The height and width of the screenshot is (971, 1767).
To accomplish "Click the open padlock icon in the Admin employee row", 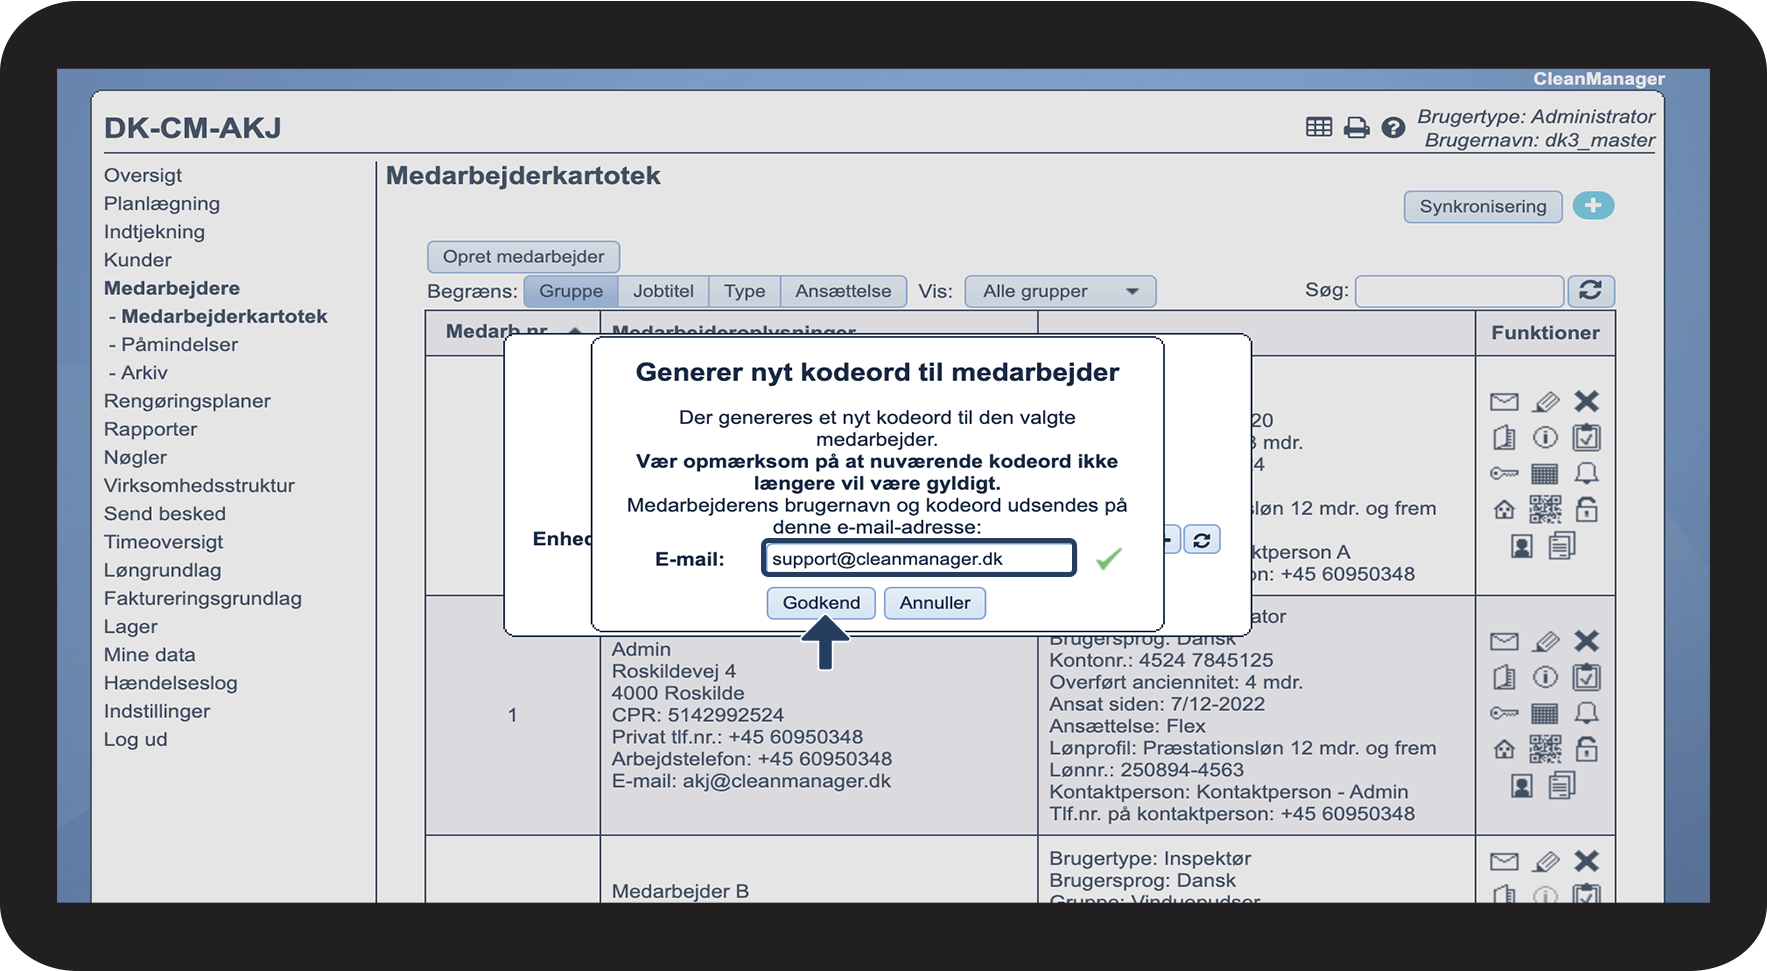I will click(x=1586, y=749).
